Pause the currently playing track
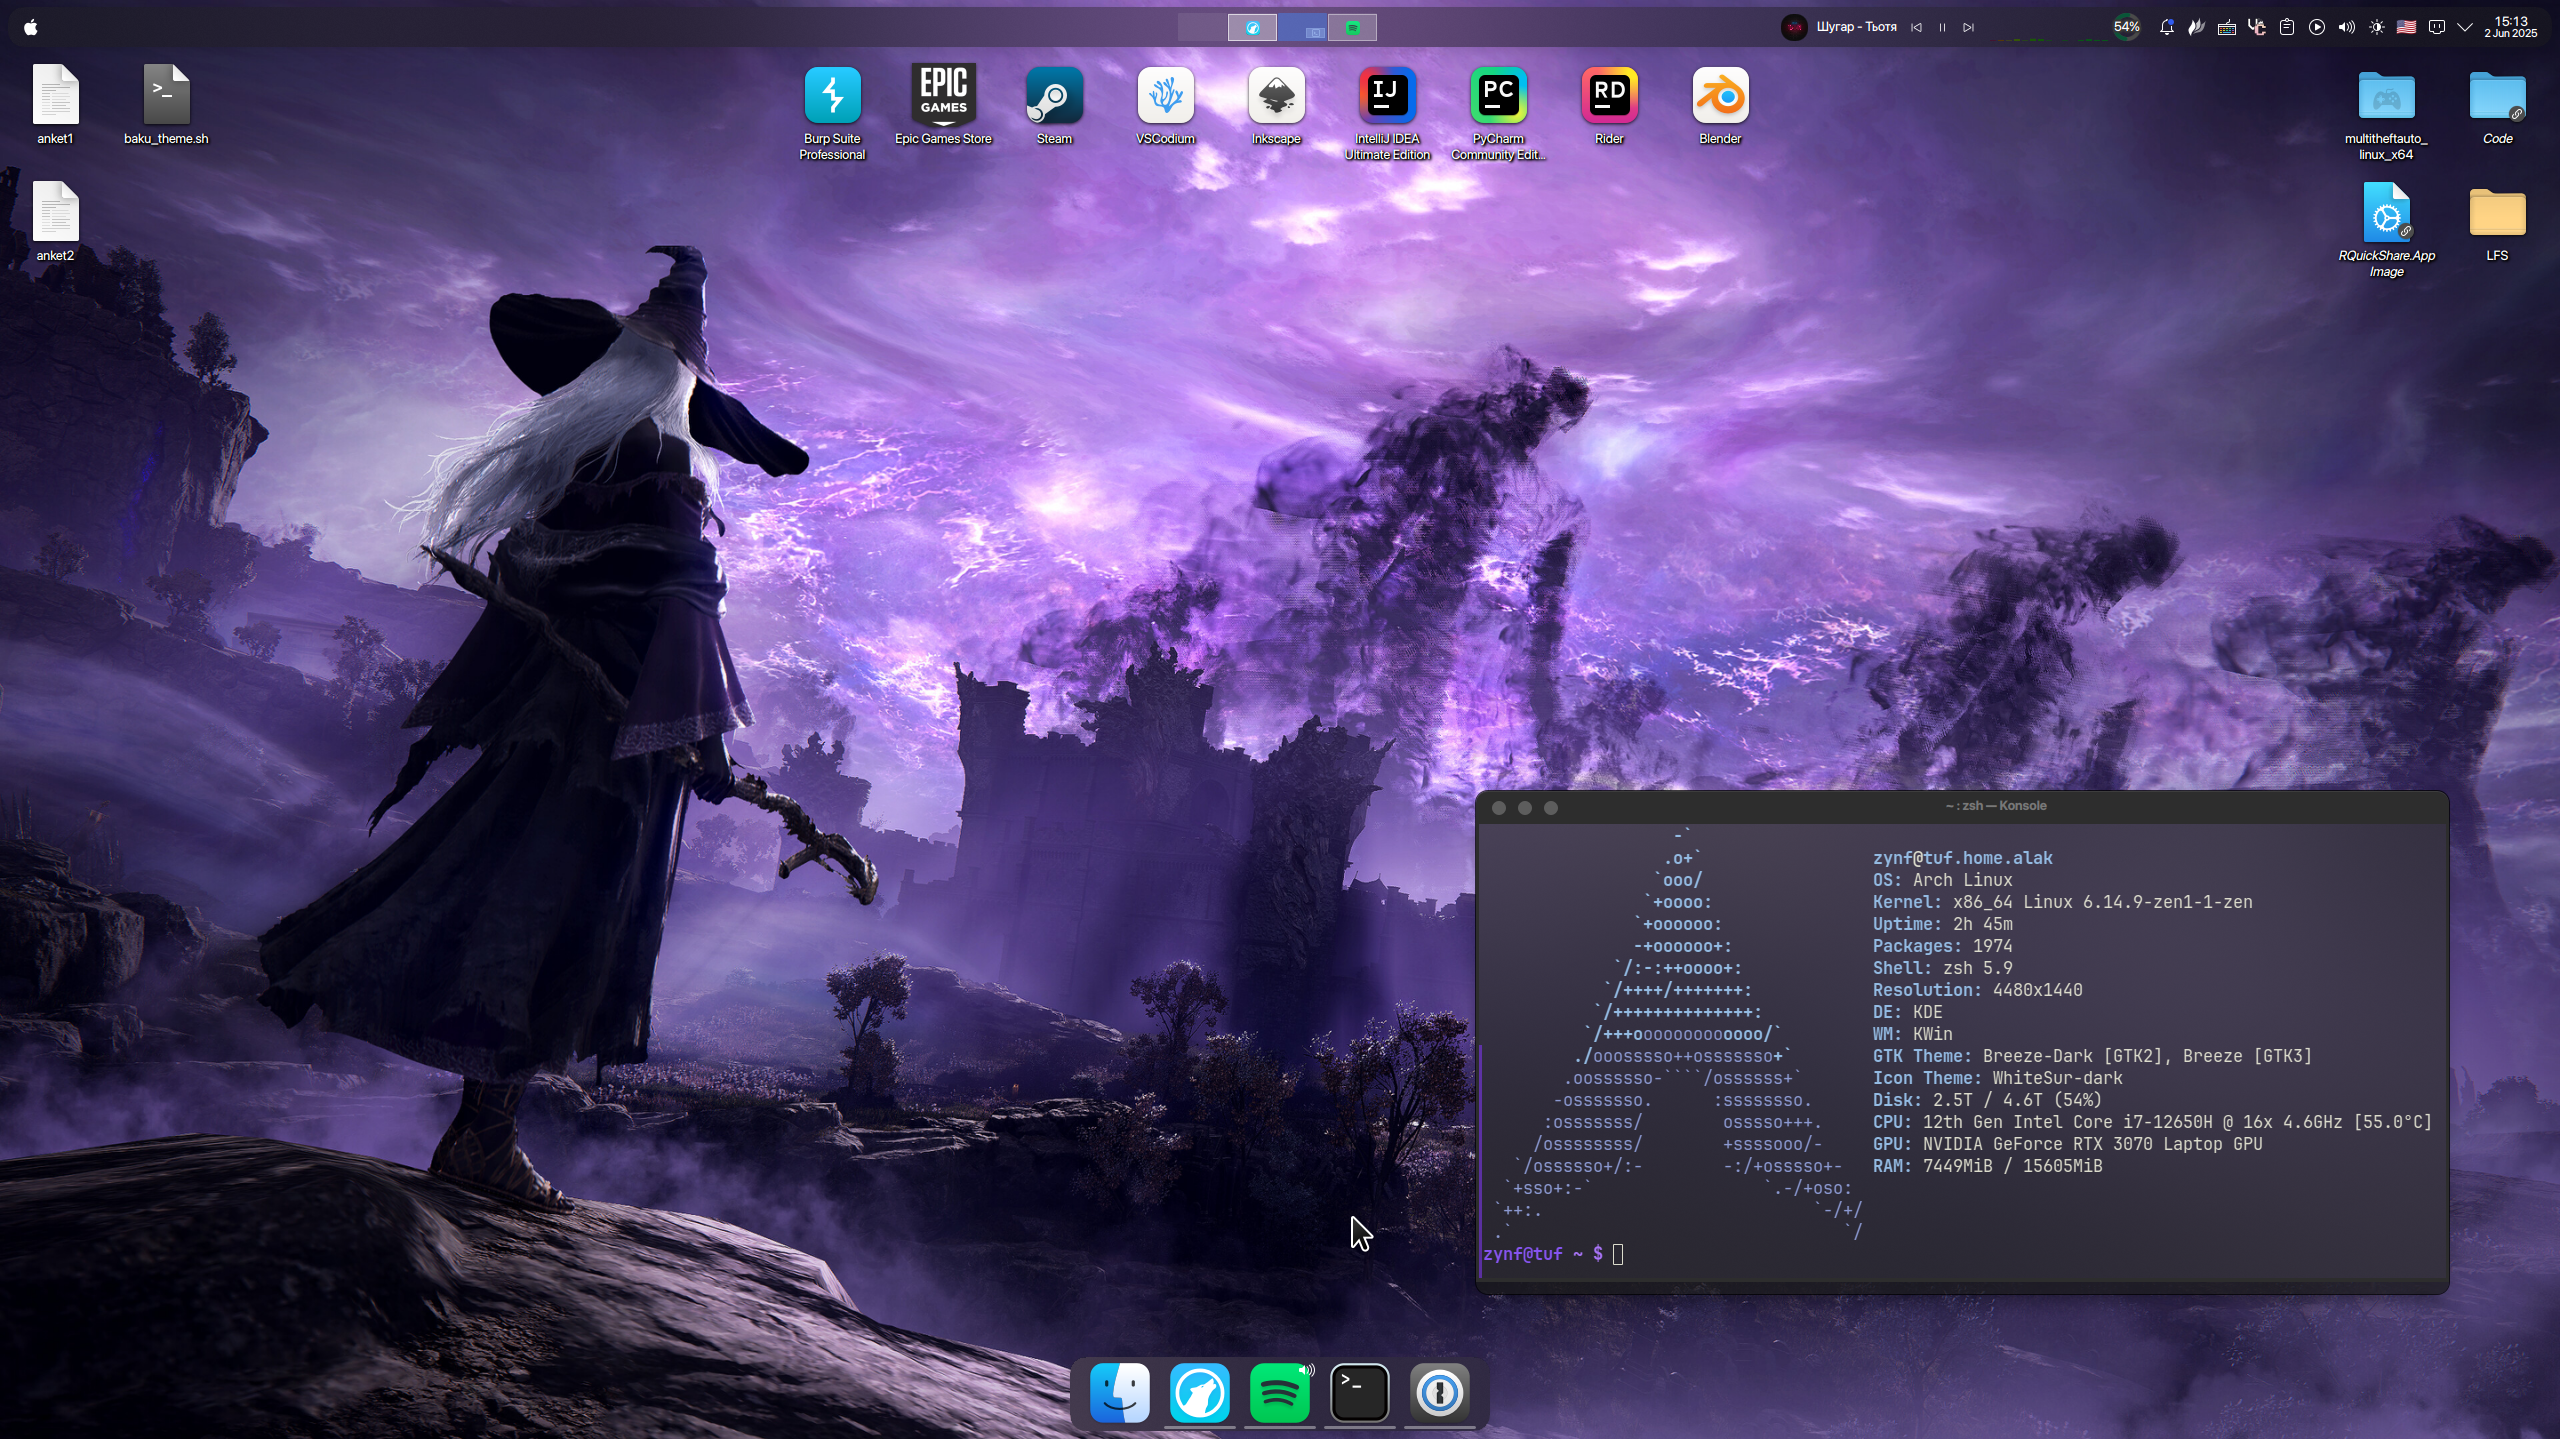This screenshot has width=2560, height=1439. (x=1942, y=27)
